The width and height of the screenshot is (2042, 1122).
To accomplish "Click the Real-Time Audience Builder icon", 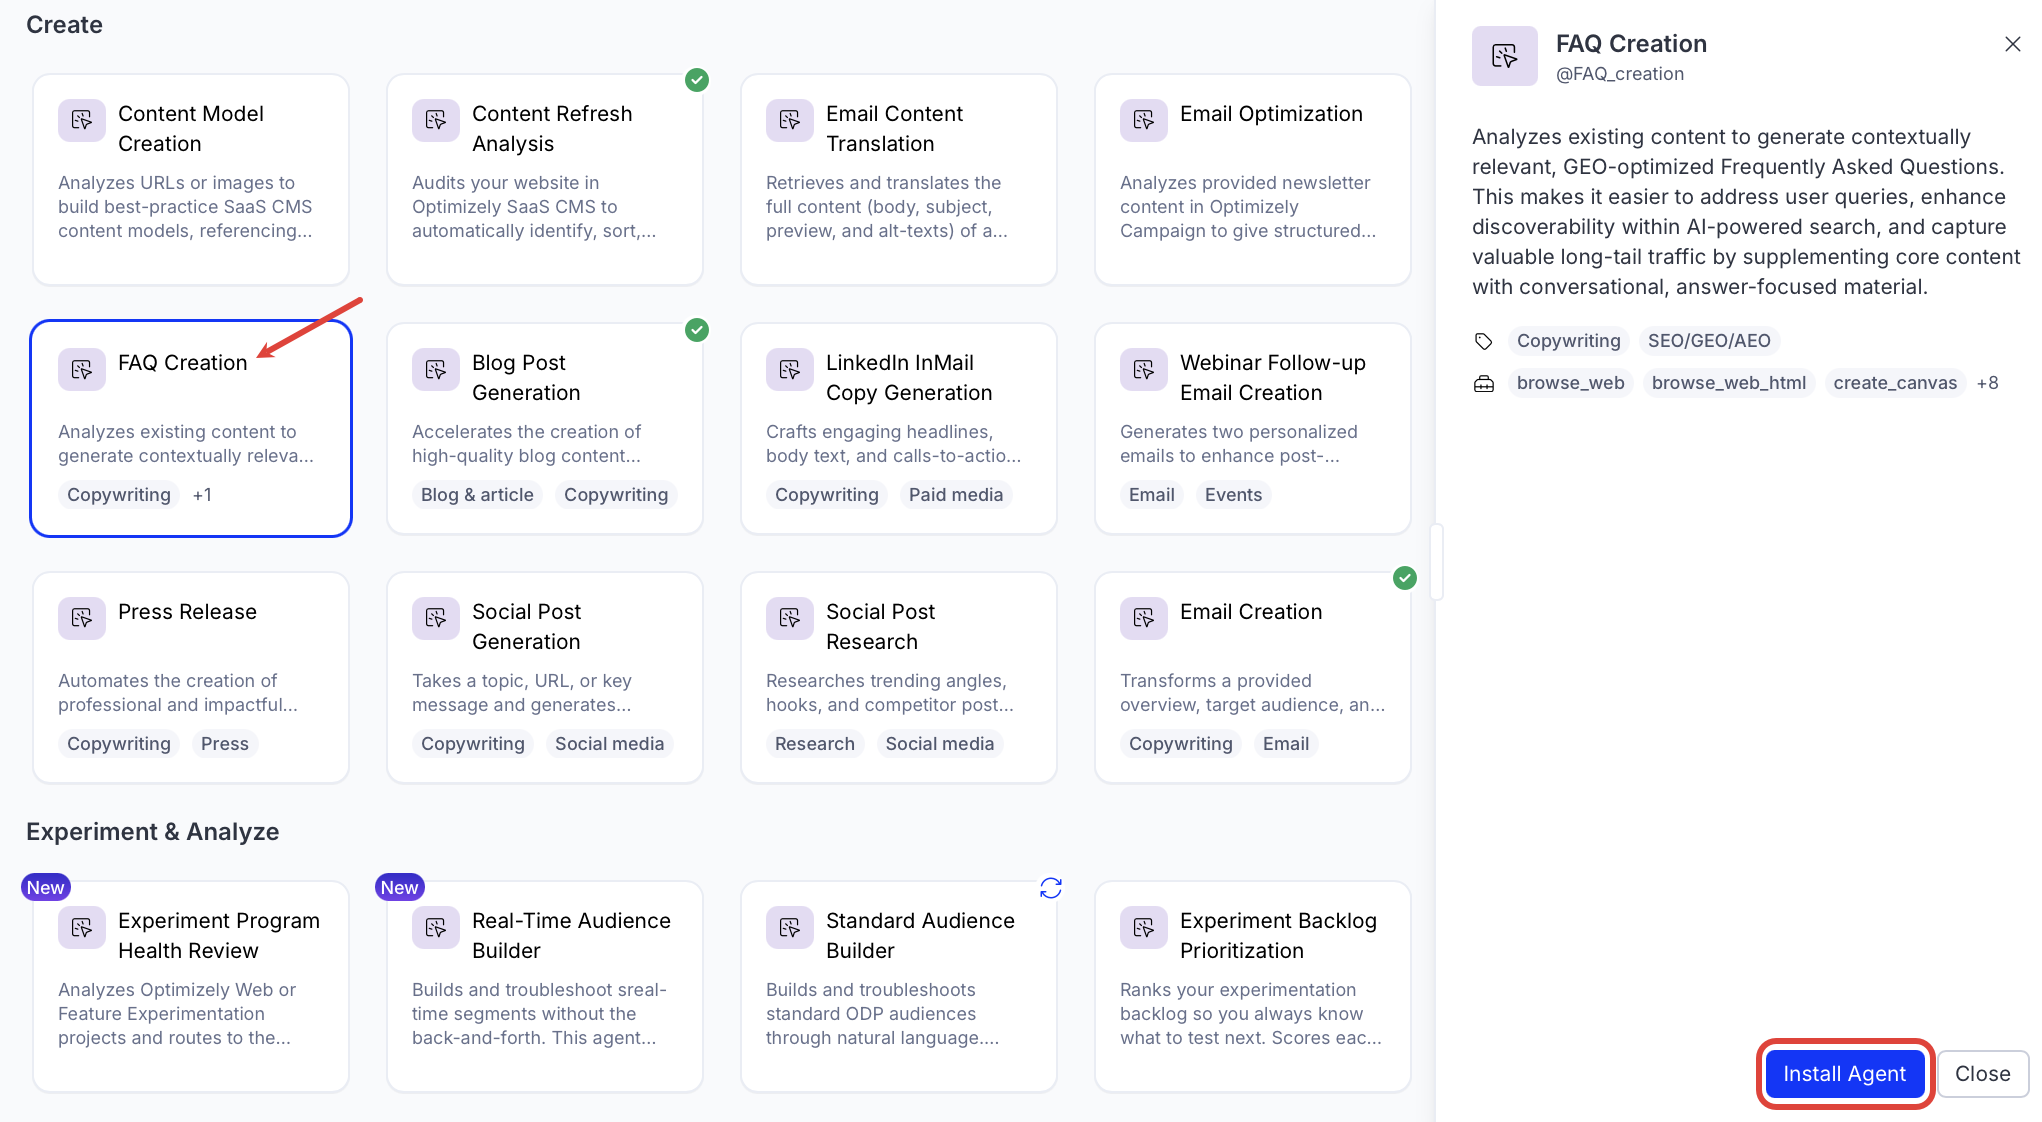I will coord(436,927).
